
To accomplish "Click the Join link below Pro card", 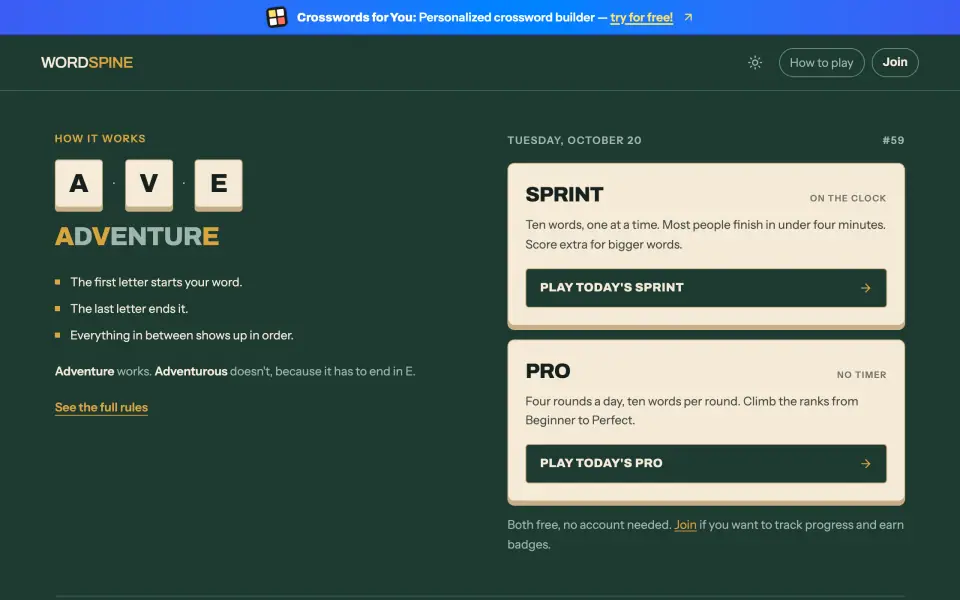I will (x=685, y=525).
